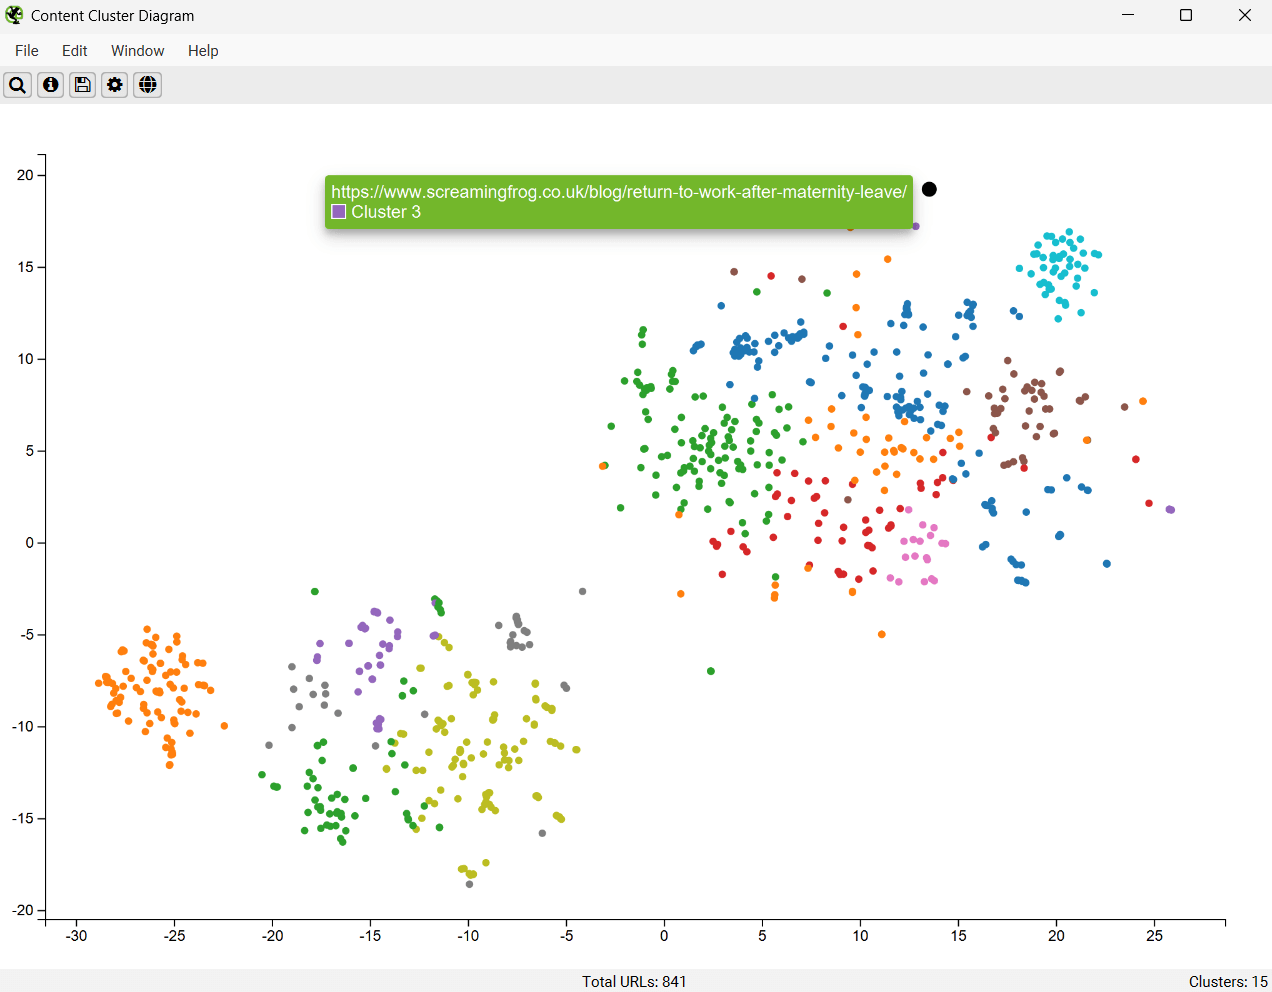Follow the return-to-work maternity leave blog URL
Screen dimensions: 1272x992
618,192
